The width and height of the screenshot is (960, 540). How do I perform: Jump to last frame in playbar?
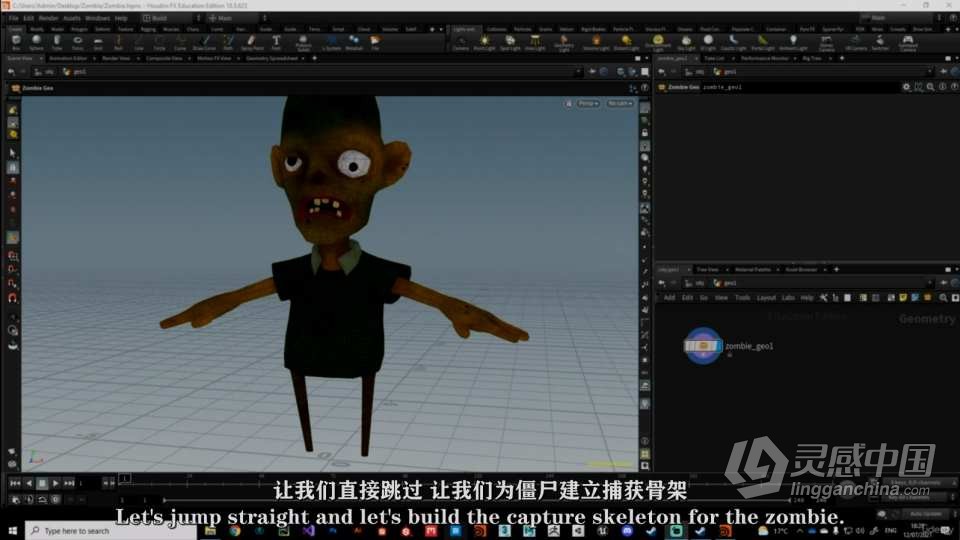(69, 483)
